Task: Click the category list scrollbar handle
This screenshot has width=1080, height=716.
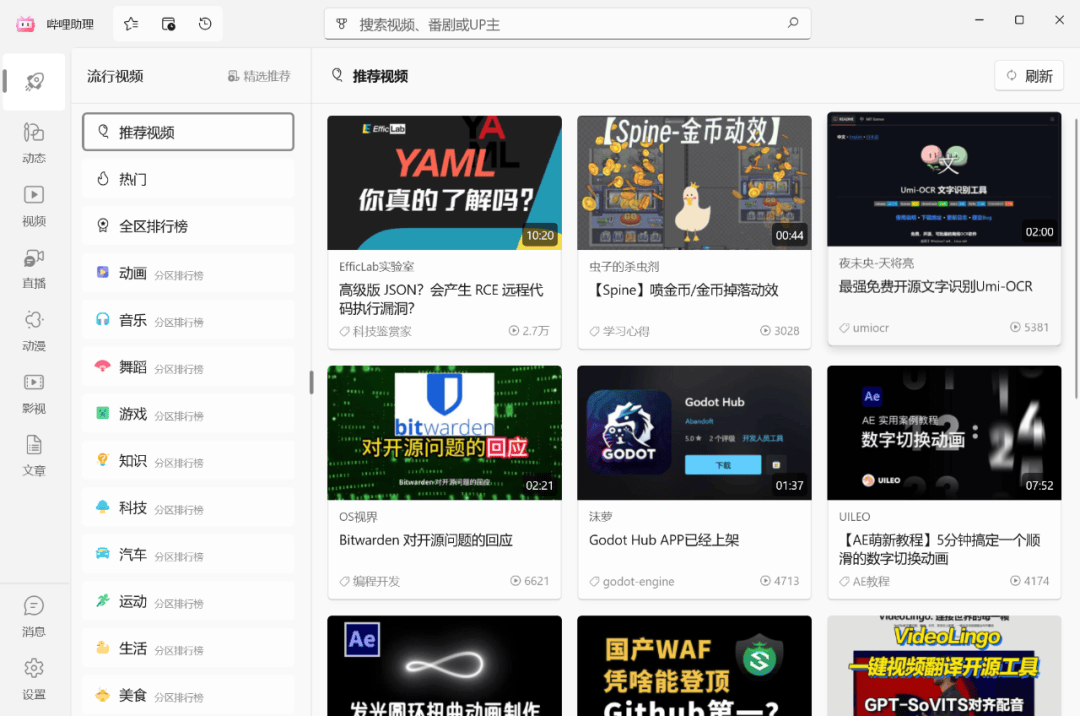Action: 311,382
